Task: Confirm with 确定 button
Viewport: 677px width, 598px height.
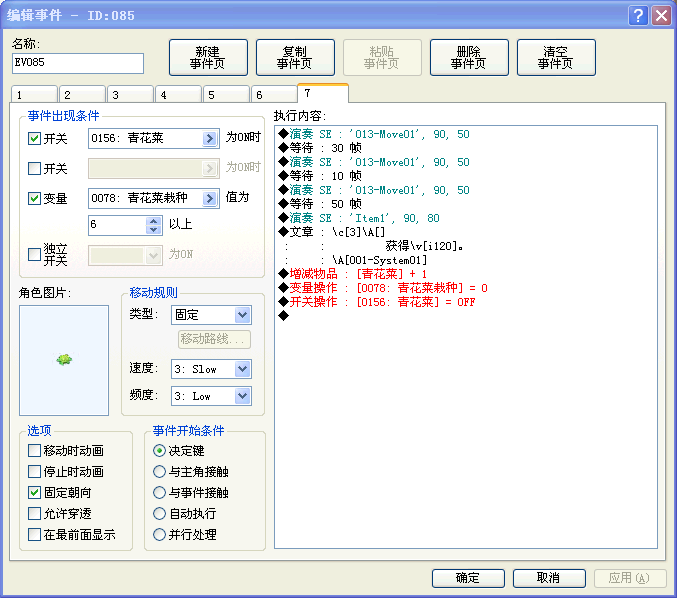Action: [468, 578]
